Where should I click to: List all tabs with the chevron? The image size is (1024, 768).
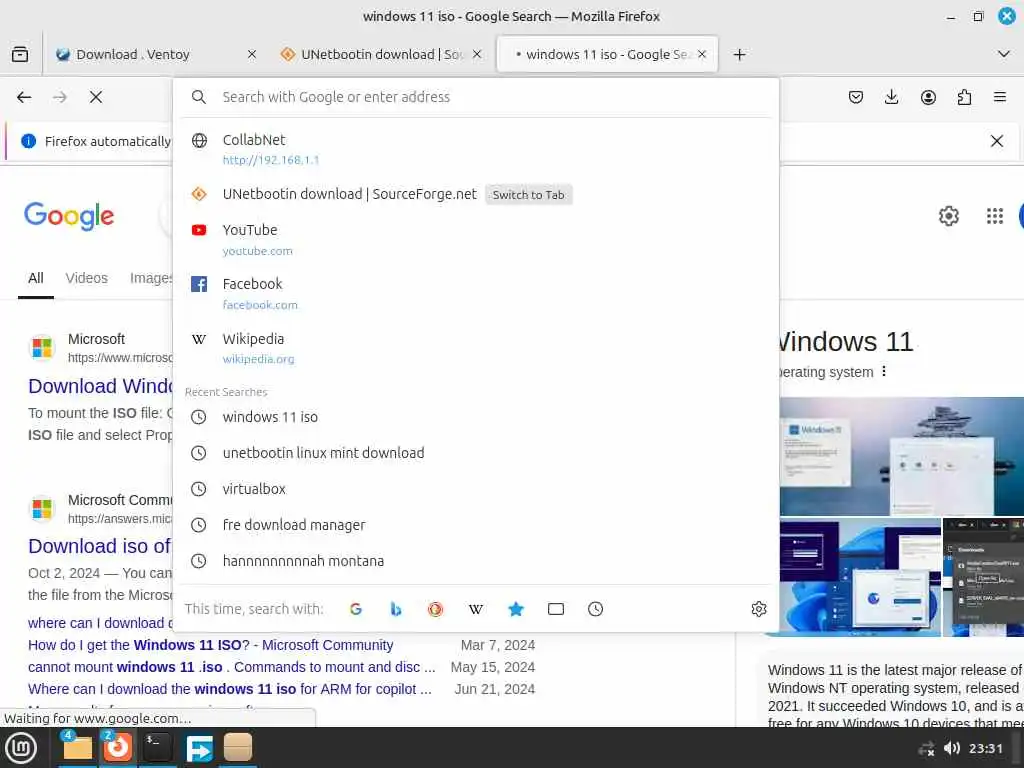click(1004, 54)
